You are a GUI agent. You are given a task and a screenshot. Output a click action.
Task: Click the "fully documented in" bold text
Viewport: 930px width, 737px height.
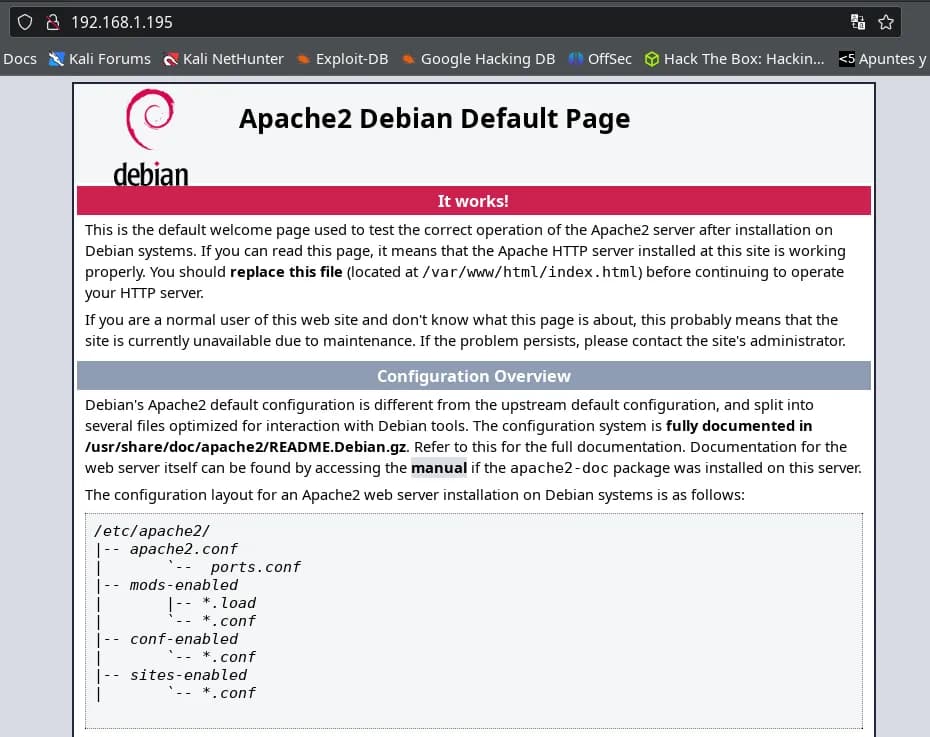pos(739,426)
